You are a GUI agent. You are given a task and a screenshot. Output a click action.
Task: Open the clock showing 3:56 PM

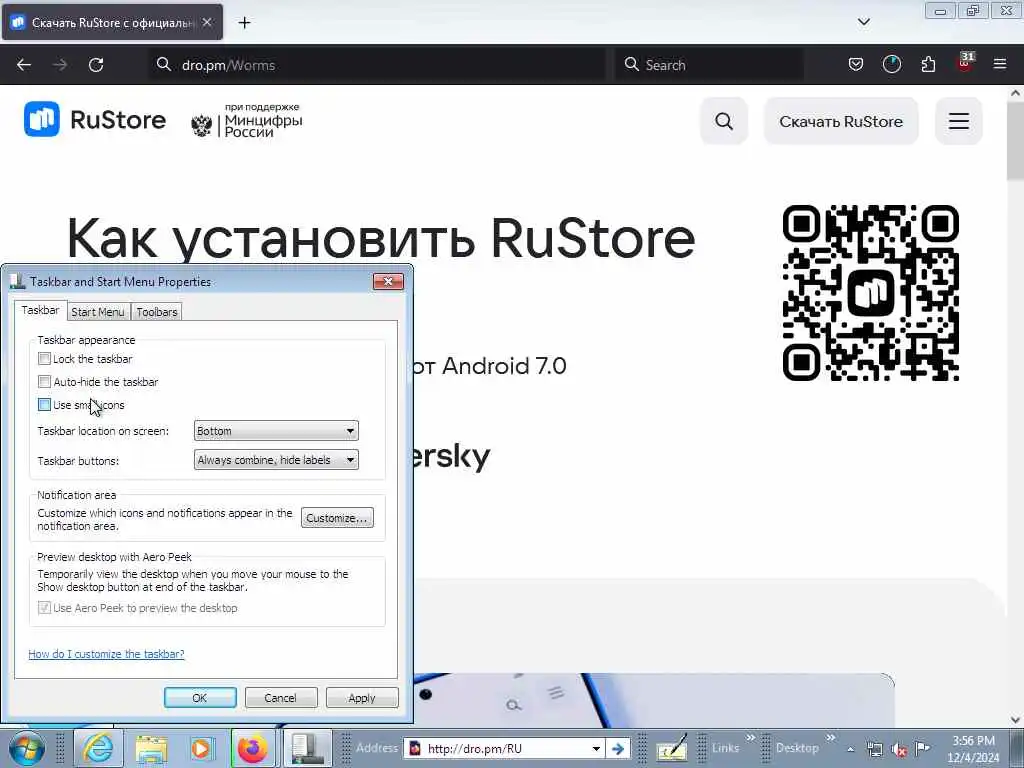(x=973, y=749)
